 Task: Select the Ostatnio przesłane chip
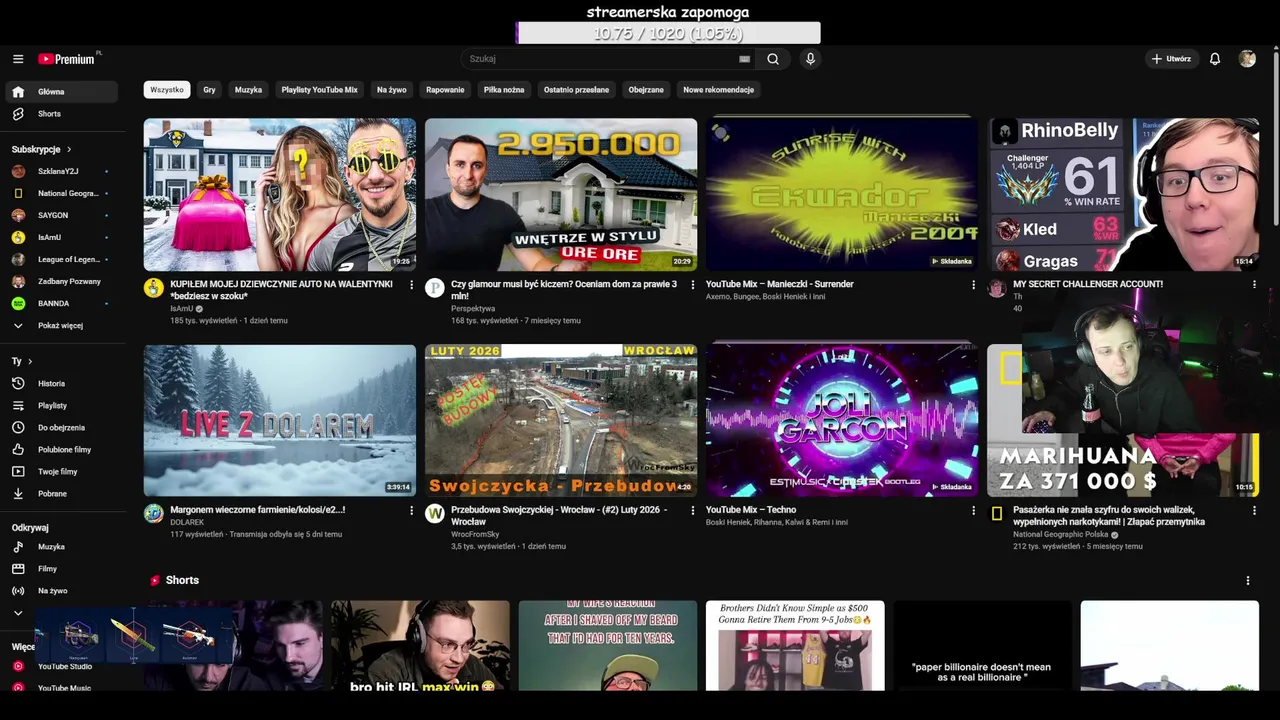[576, 90]
